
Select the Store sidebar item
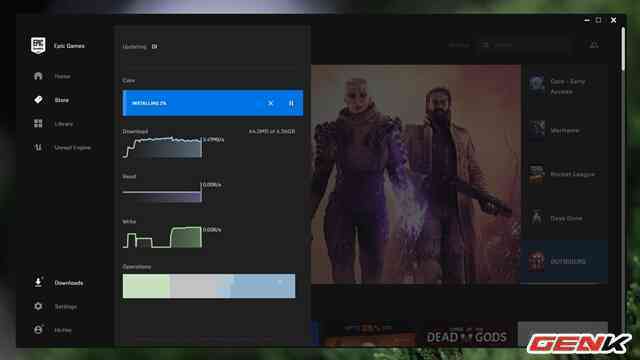coord(62,100)
